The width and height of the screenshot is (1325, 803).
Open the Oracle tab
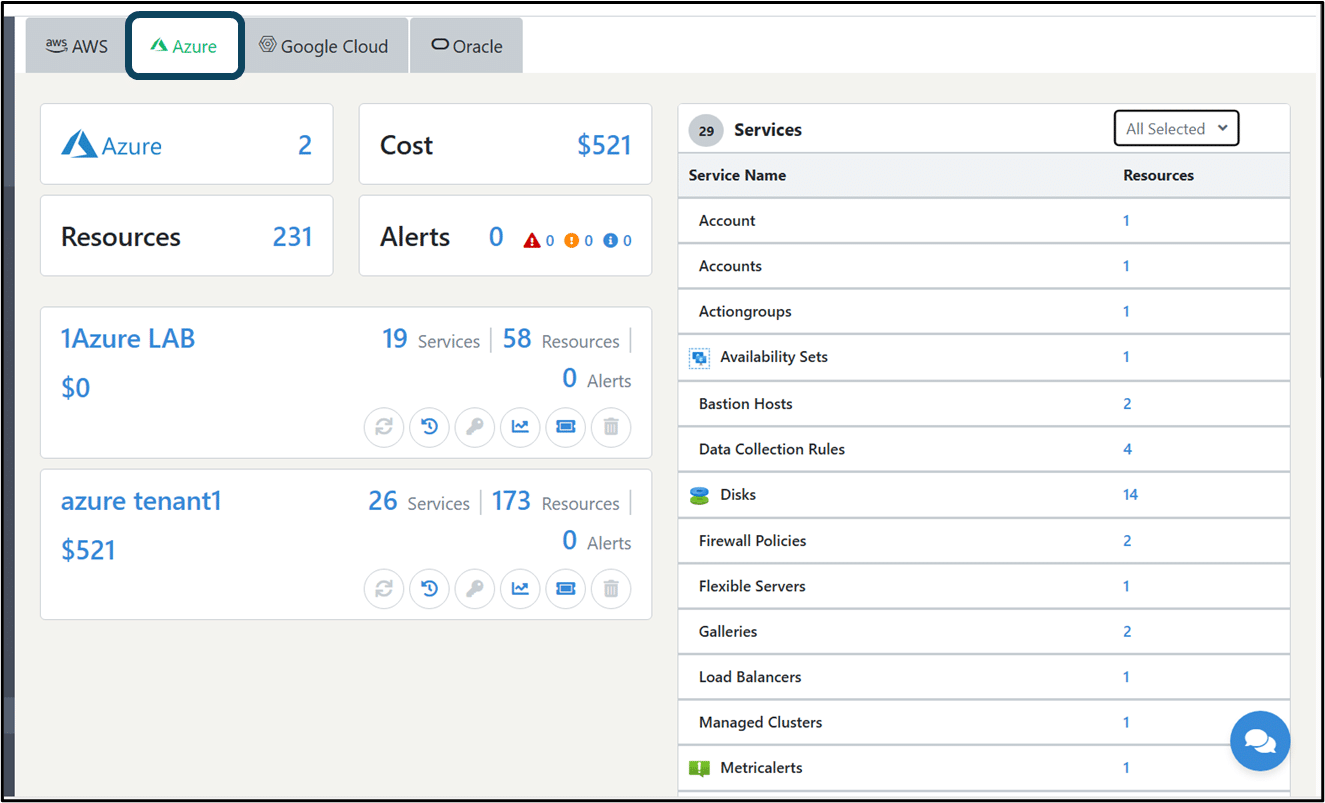pos(467,46)
